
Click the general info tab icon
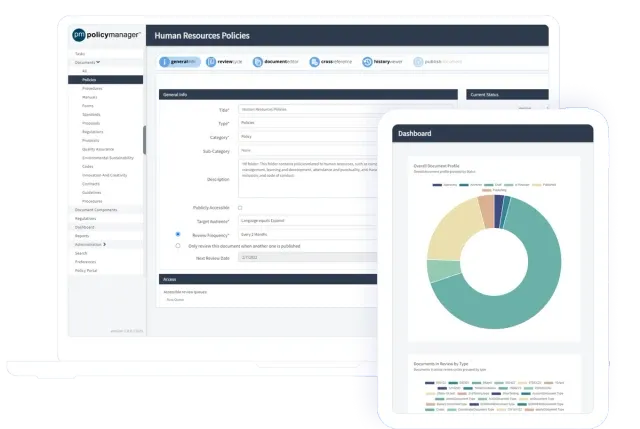coord(164,62)
